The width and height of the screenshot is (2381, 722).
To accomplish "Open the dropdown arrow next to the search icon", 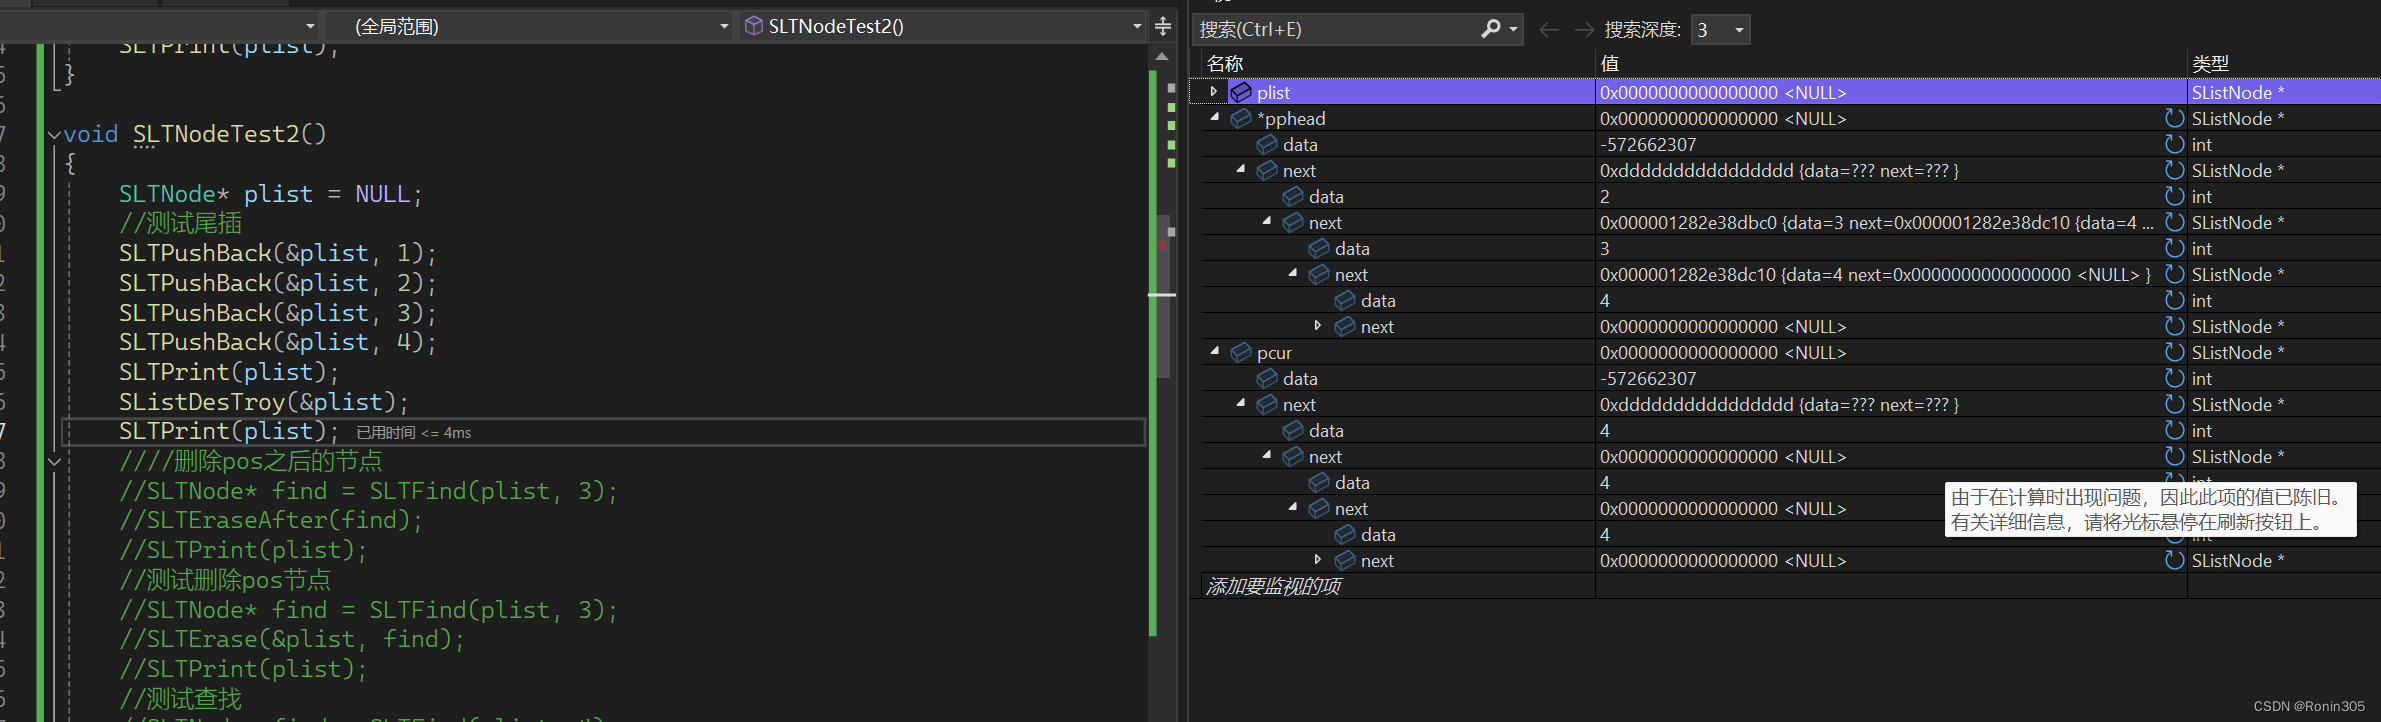I will tap(1513, 29).
